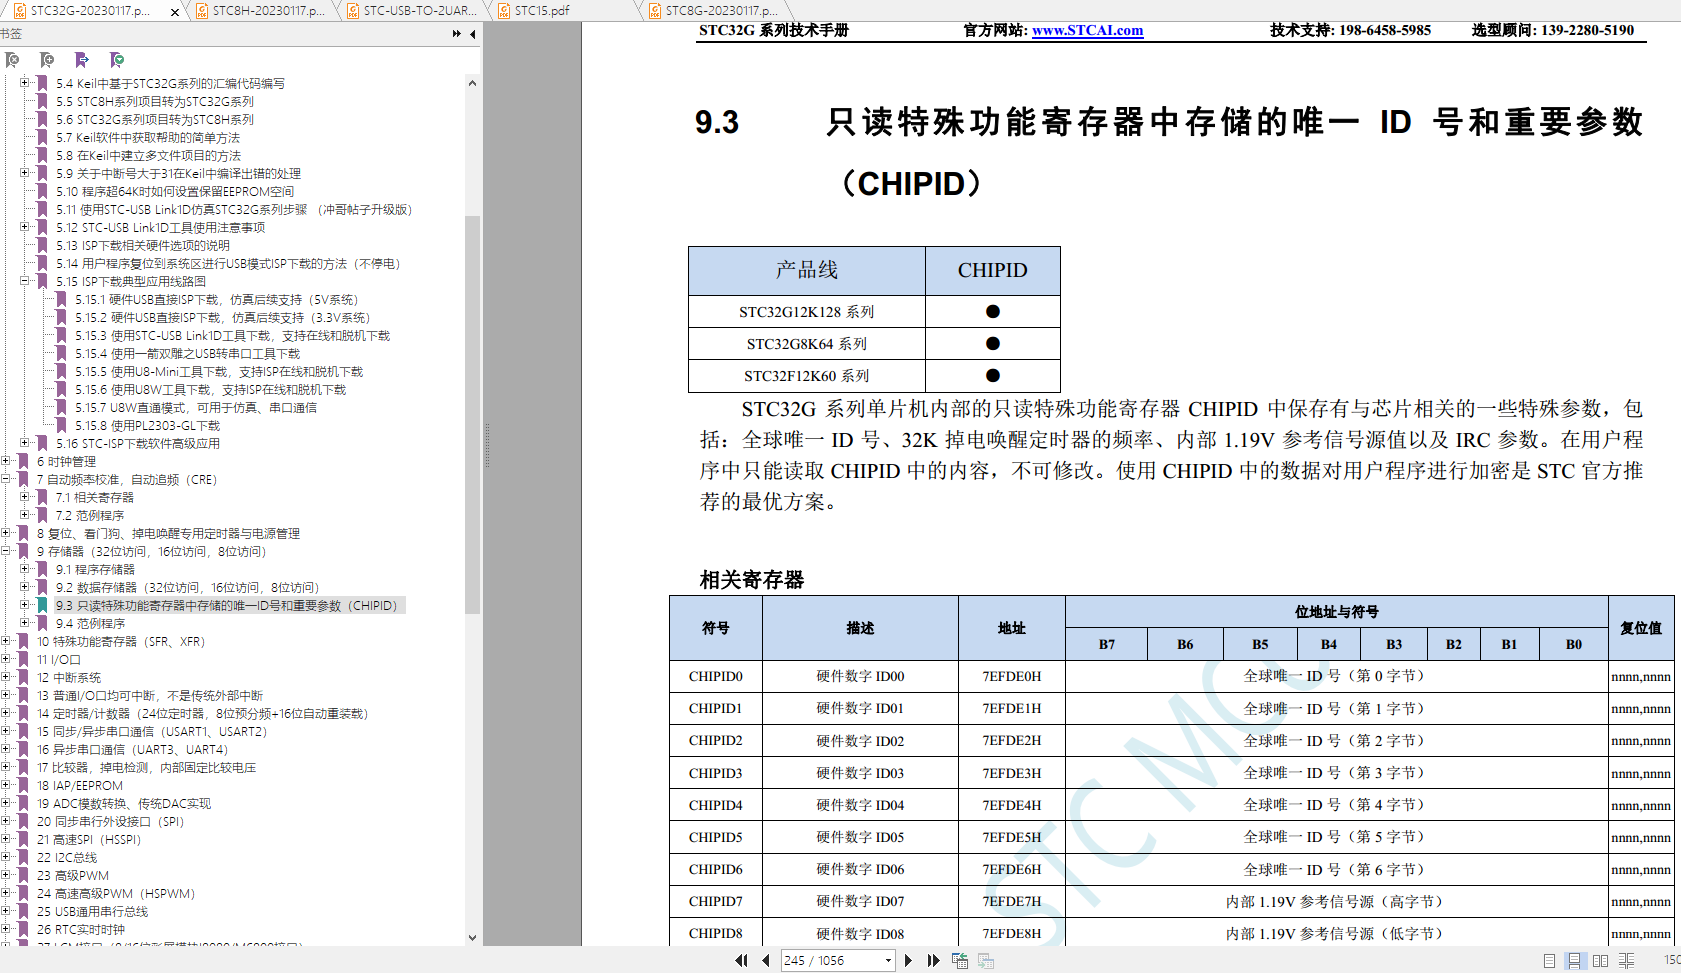This screenshot has width=1681, height=973.
Task: Open bookmark 5.10 程序超64K时如何设置保留EEPROM空间
Action: coord(175,191)
